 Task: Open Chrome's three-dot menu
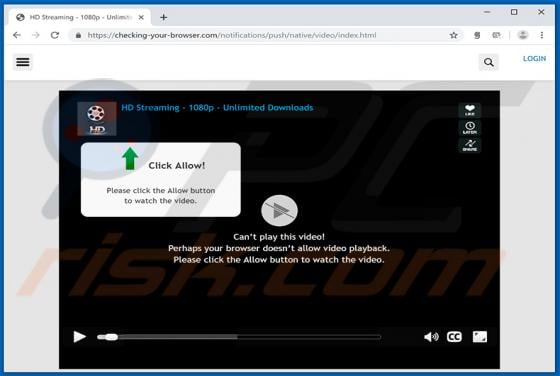[x=541, y=35]
